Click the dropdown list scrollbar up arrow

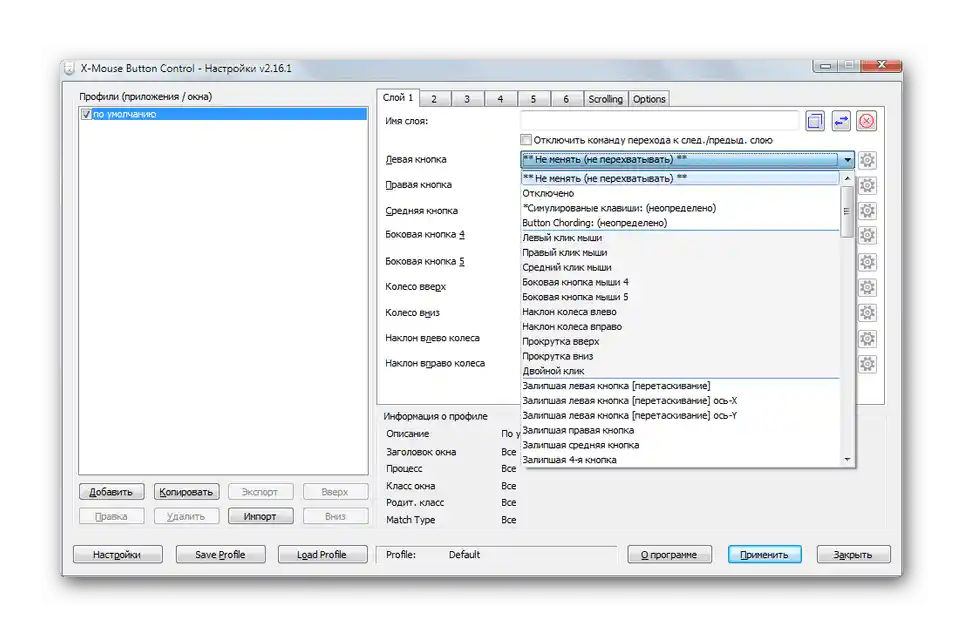coord(847,178)
